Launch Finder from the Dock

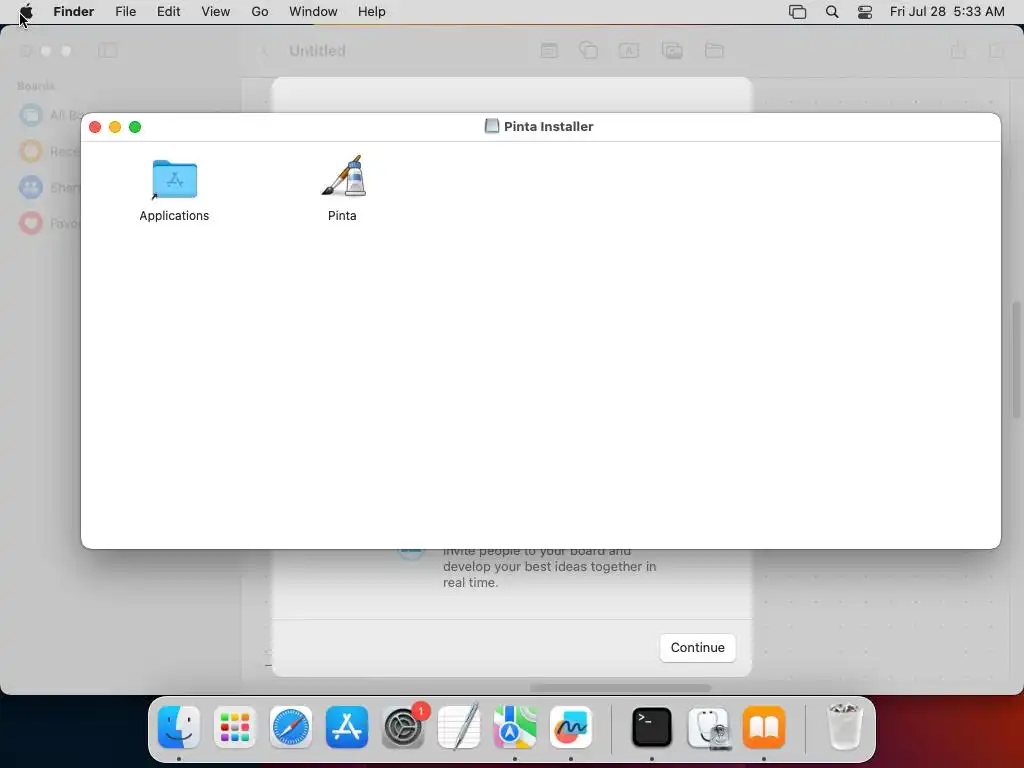pyautogui.click(x=179, y=727)
